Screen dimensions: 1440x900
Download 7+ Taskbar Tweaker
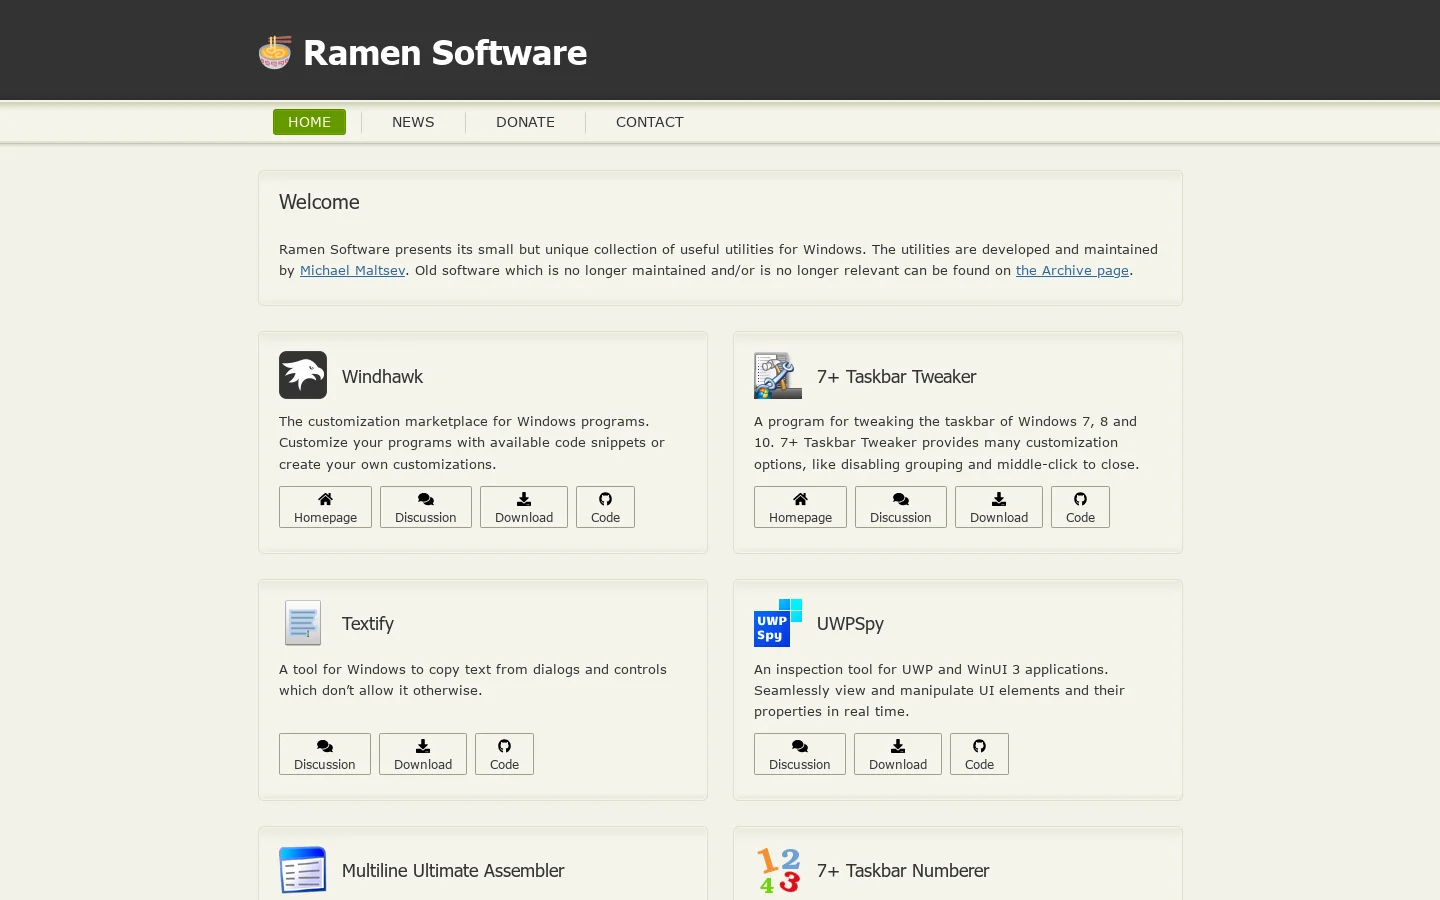[999, 507]
